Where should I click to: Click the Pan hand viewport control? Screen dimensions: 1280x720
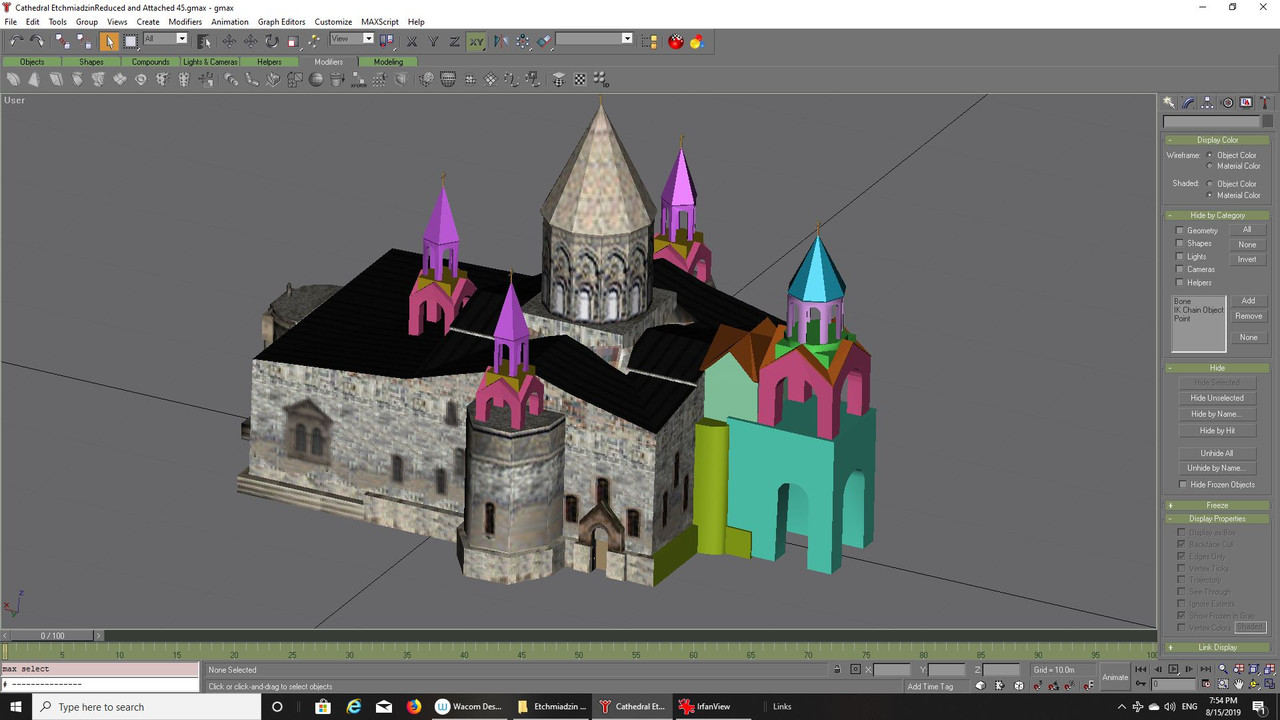point(1238,685)
